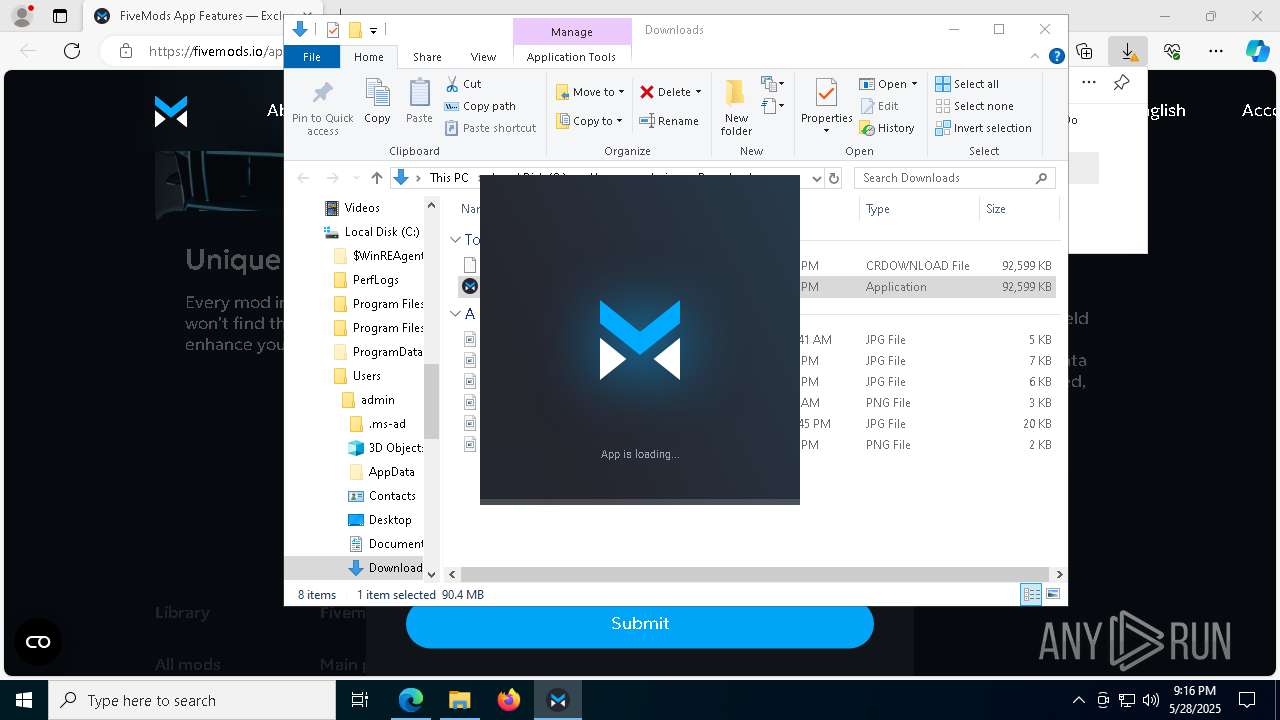The image size is (1280, 720).
Task: Click the Windows Start button
Action: pyautogui.click(x=24, y=700)
